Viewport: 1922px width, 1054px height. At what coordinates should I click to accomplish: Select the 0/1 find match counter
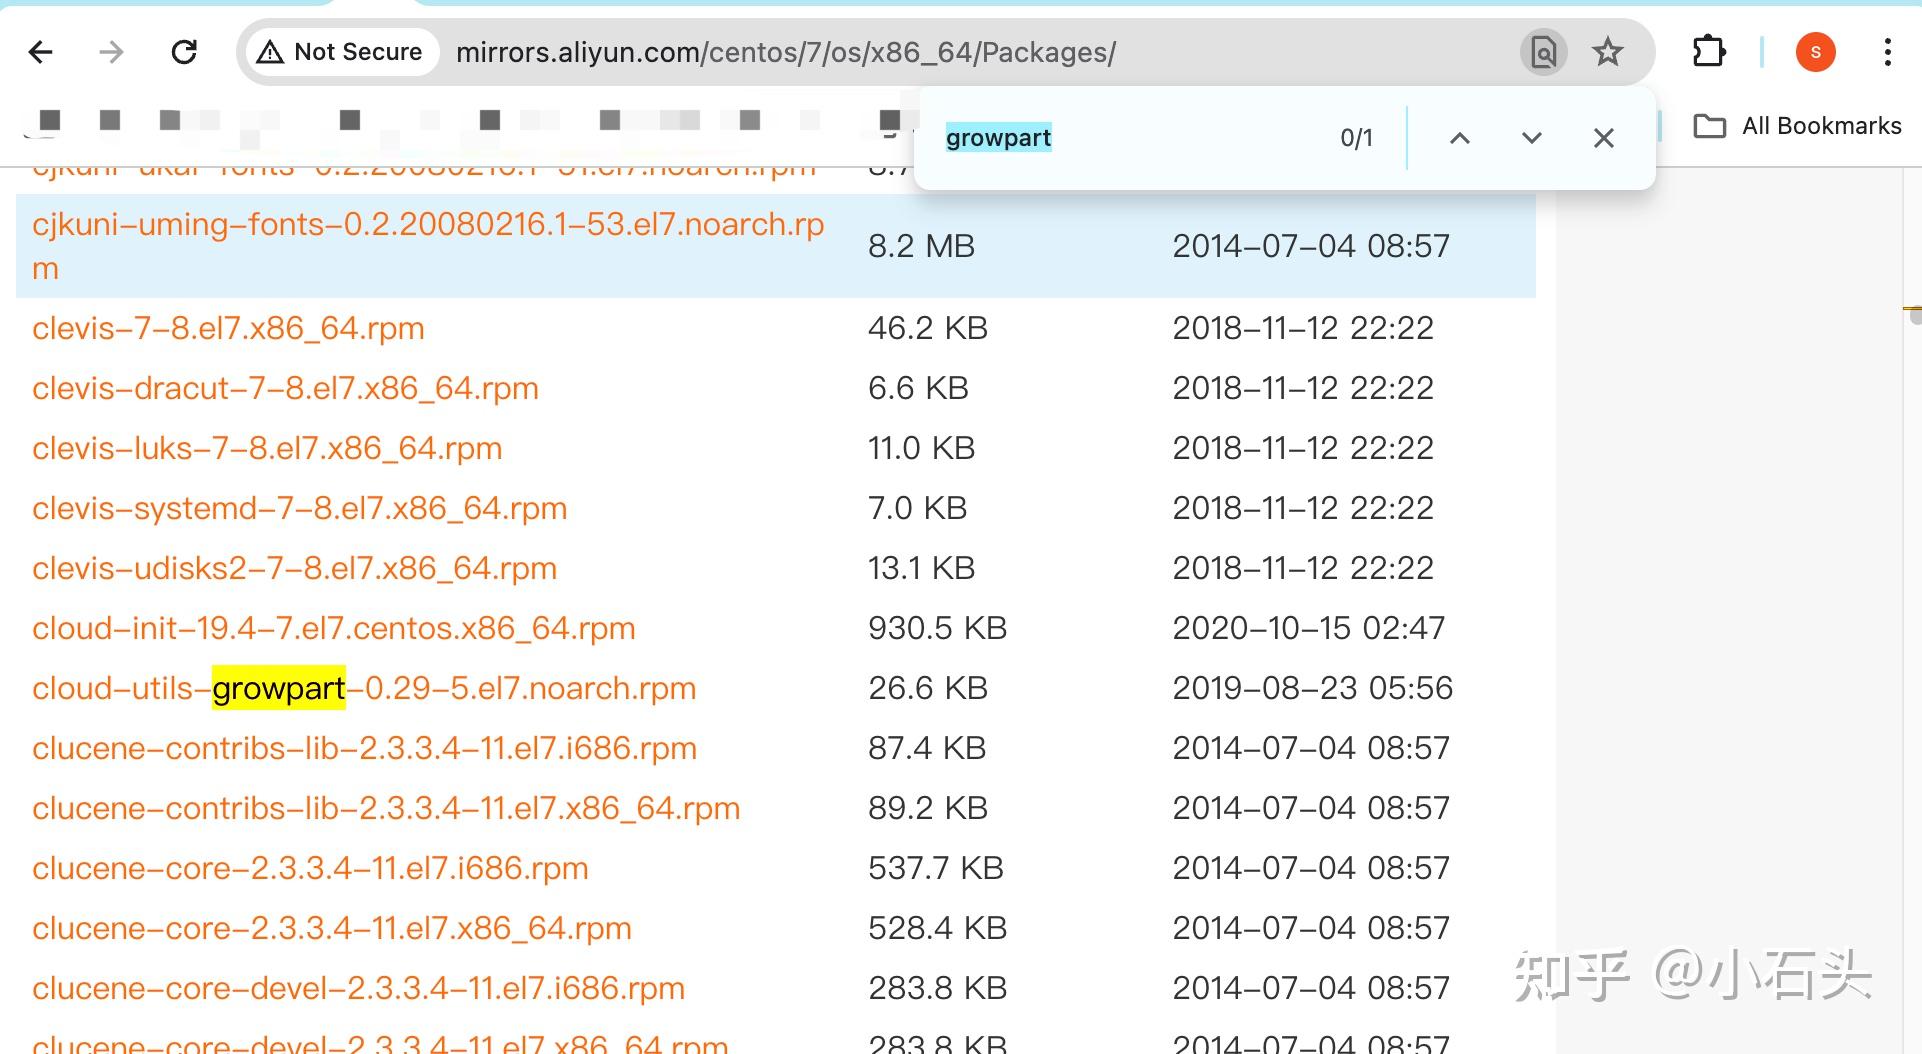tap(1356, 138)
